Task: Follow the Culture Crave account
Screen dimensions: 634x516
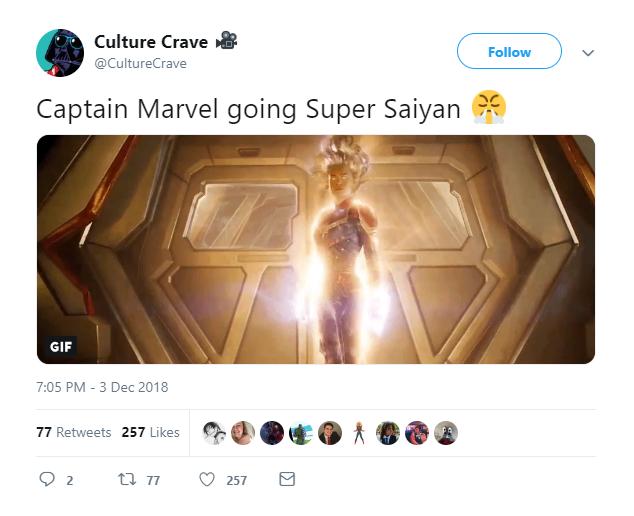Action: [509, 52]
